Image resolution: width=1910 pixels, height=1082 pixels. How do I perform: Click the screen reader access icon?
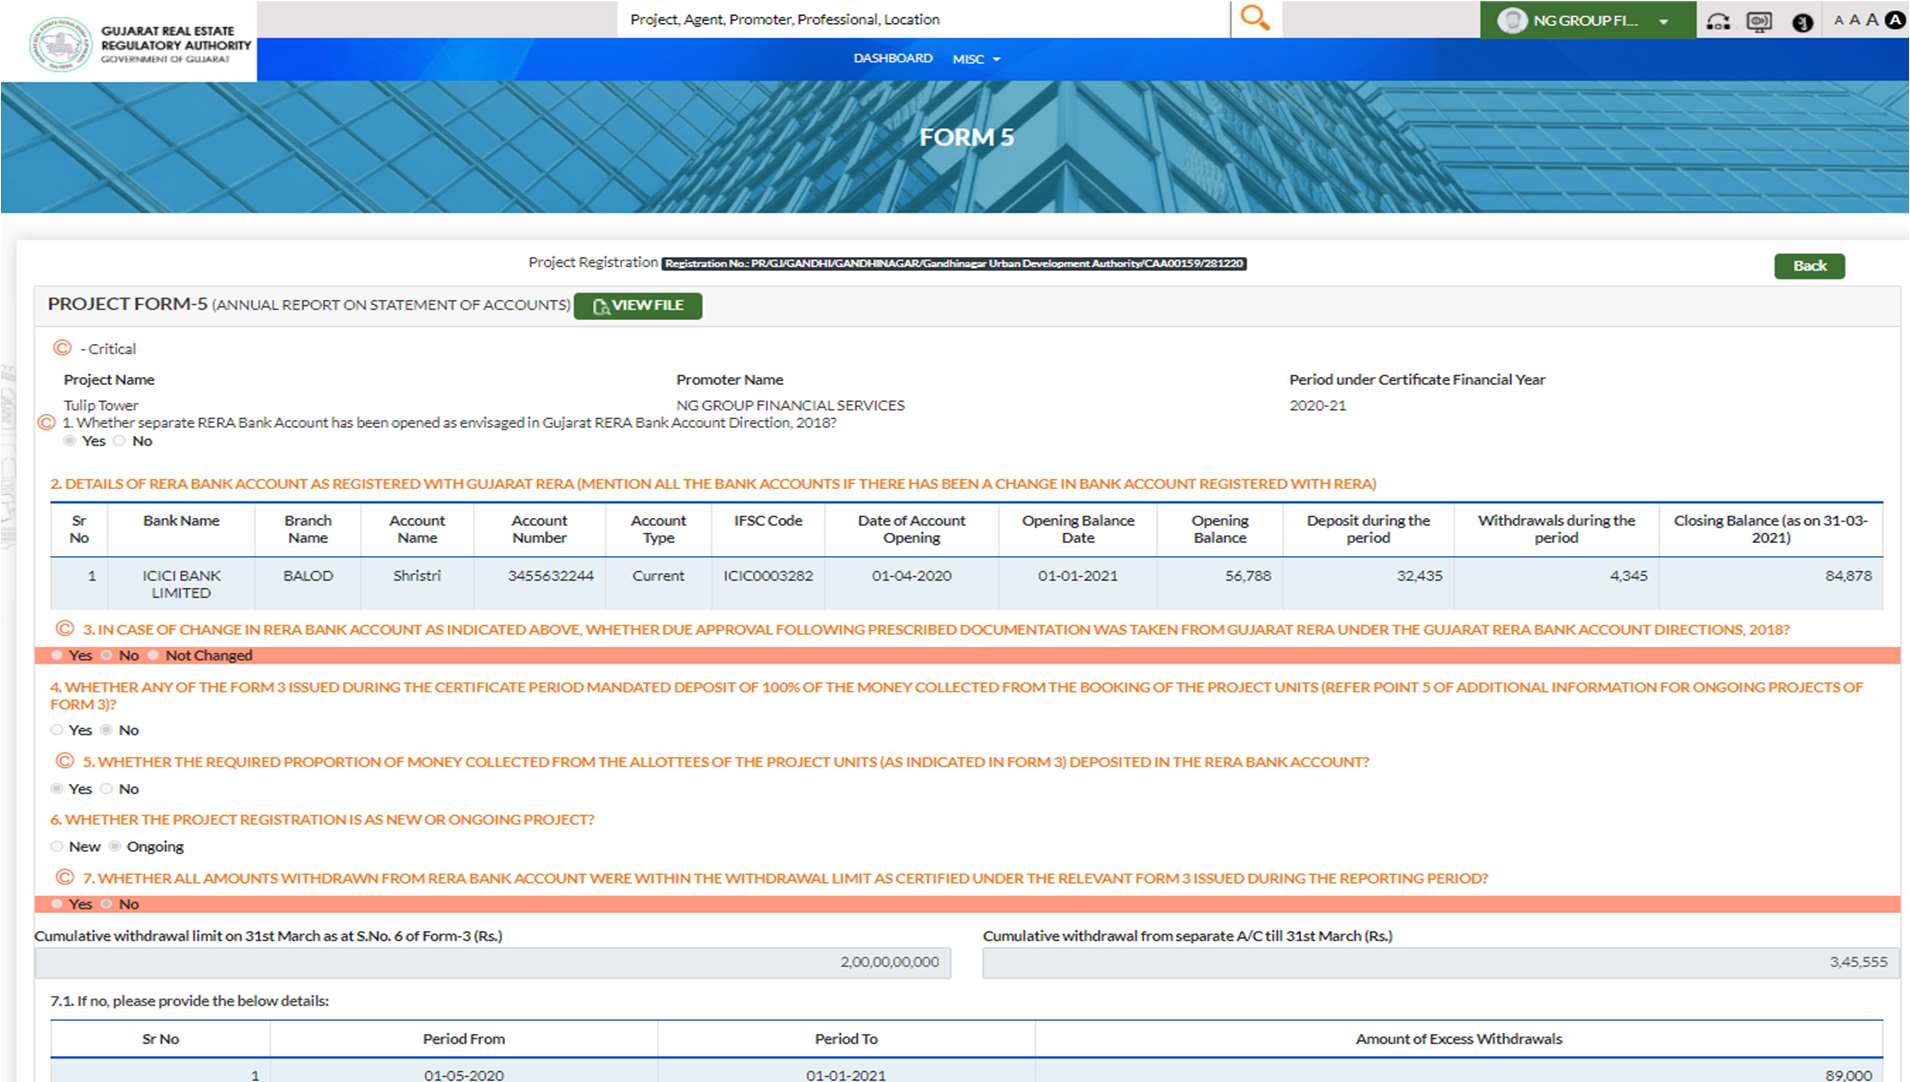click(1759, 21)
